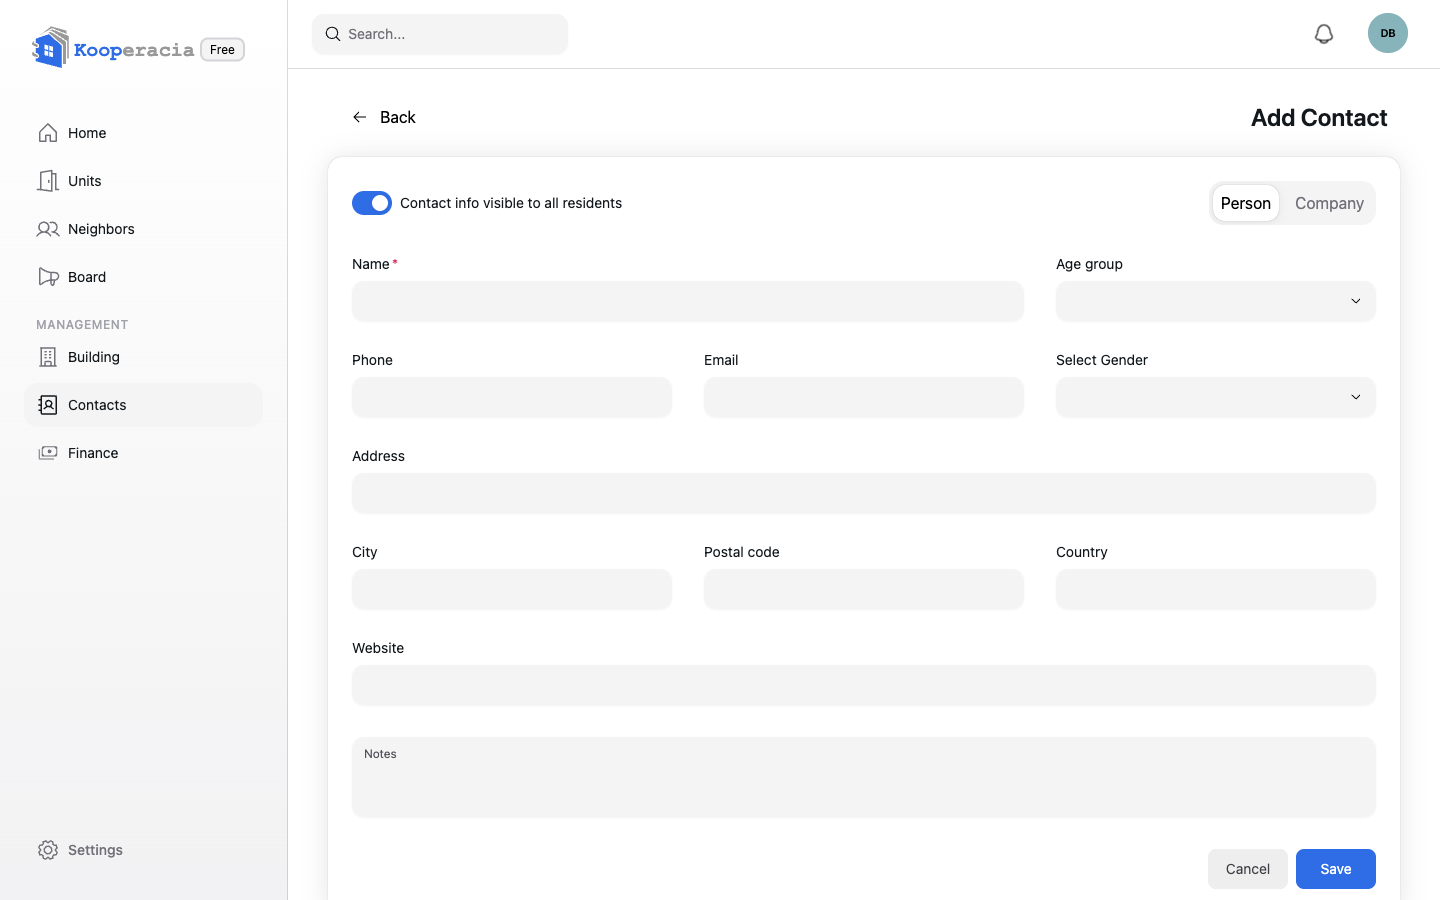The image size is (1440, 900).
Task: Click the Cancel button
Action: [x=1248, y=869]
